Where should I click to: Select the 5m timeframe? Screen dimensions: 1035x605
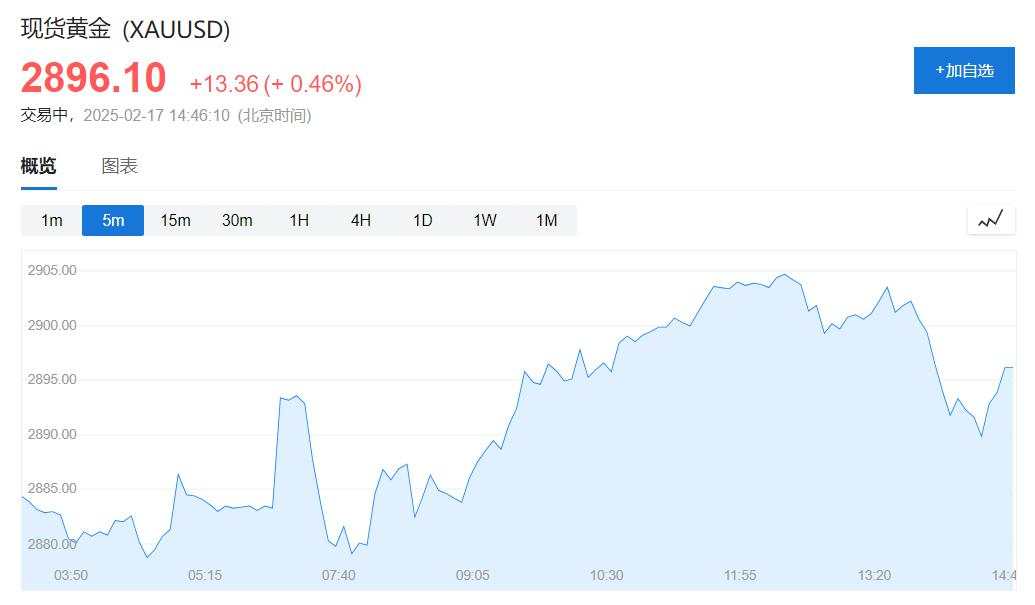pos(113,220)
